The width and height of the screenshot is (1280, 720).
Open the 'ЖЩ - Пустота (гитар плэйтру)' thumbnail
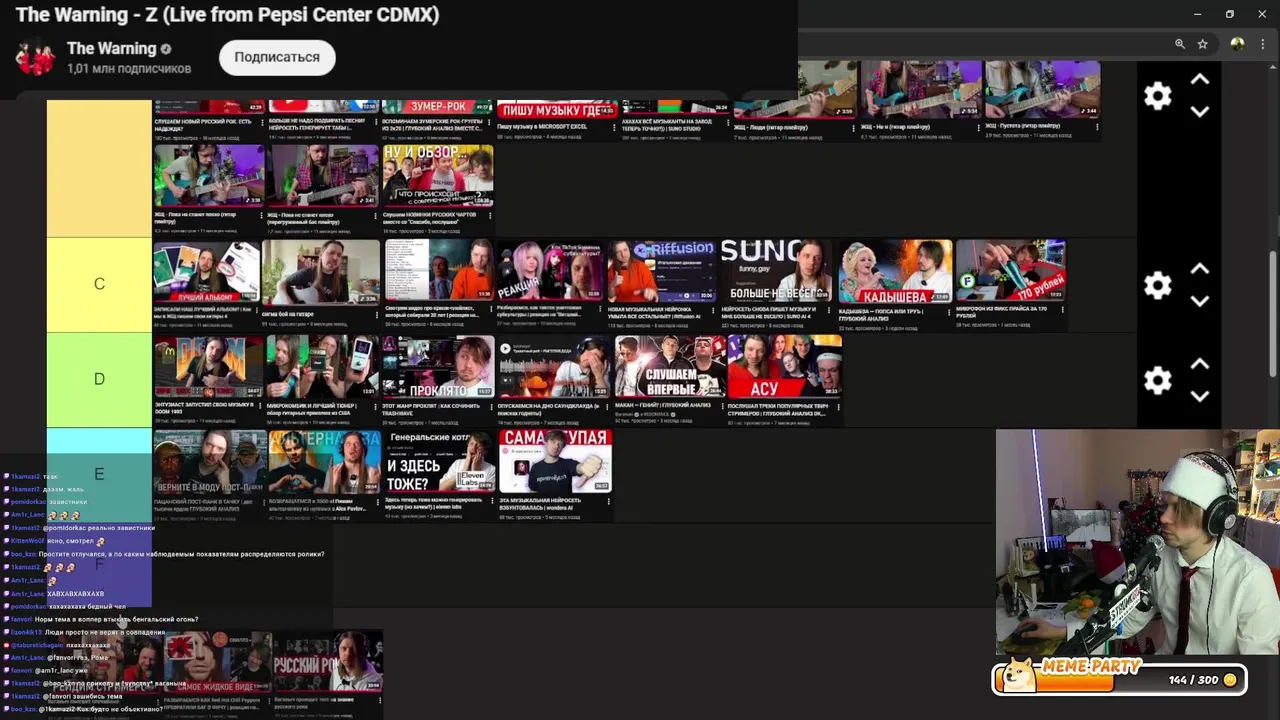point(1042,90)
